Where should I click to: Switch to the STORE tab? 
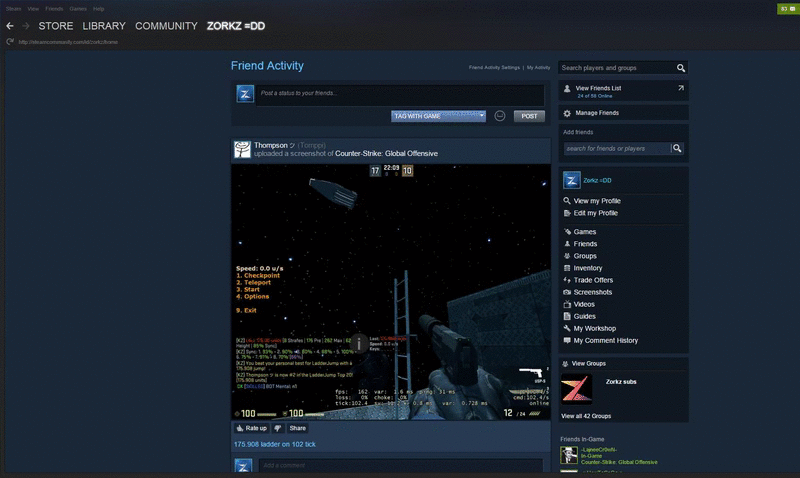(56, 26)
